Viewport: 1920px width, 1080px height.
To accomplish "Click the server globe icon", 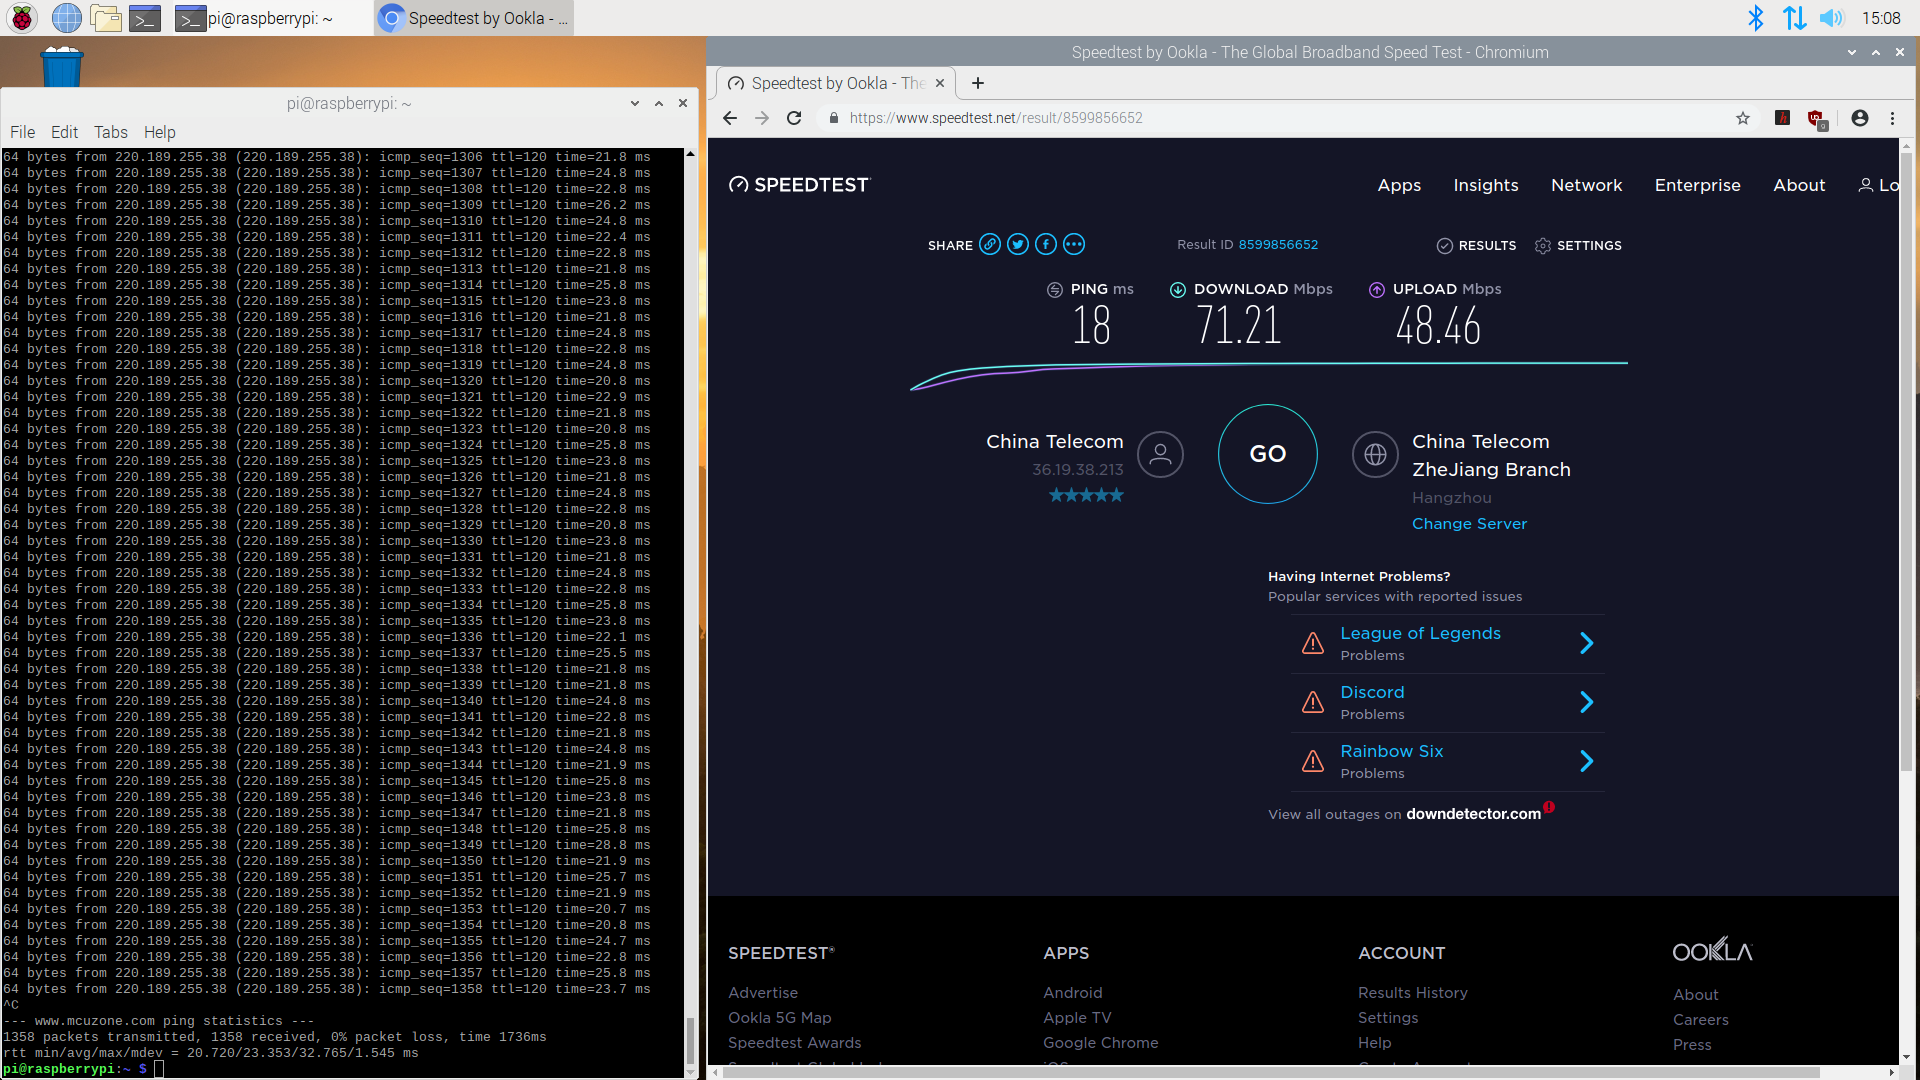I will tap(1375, 454).
